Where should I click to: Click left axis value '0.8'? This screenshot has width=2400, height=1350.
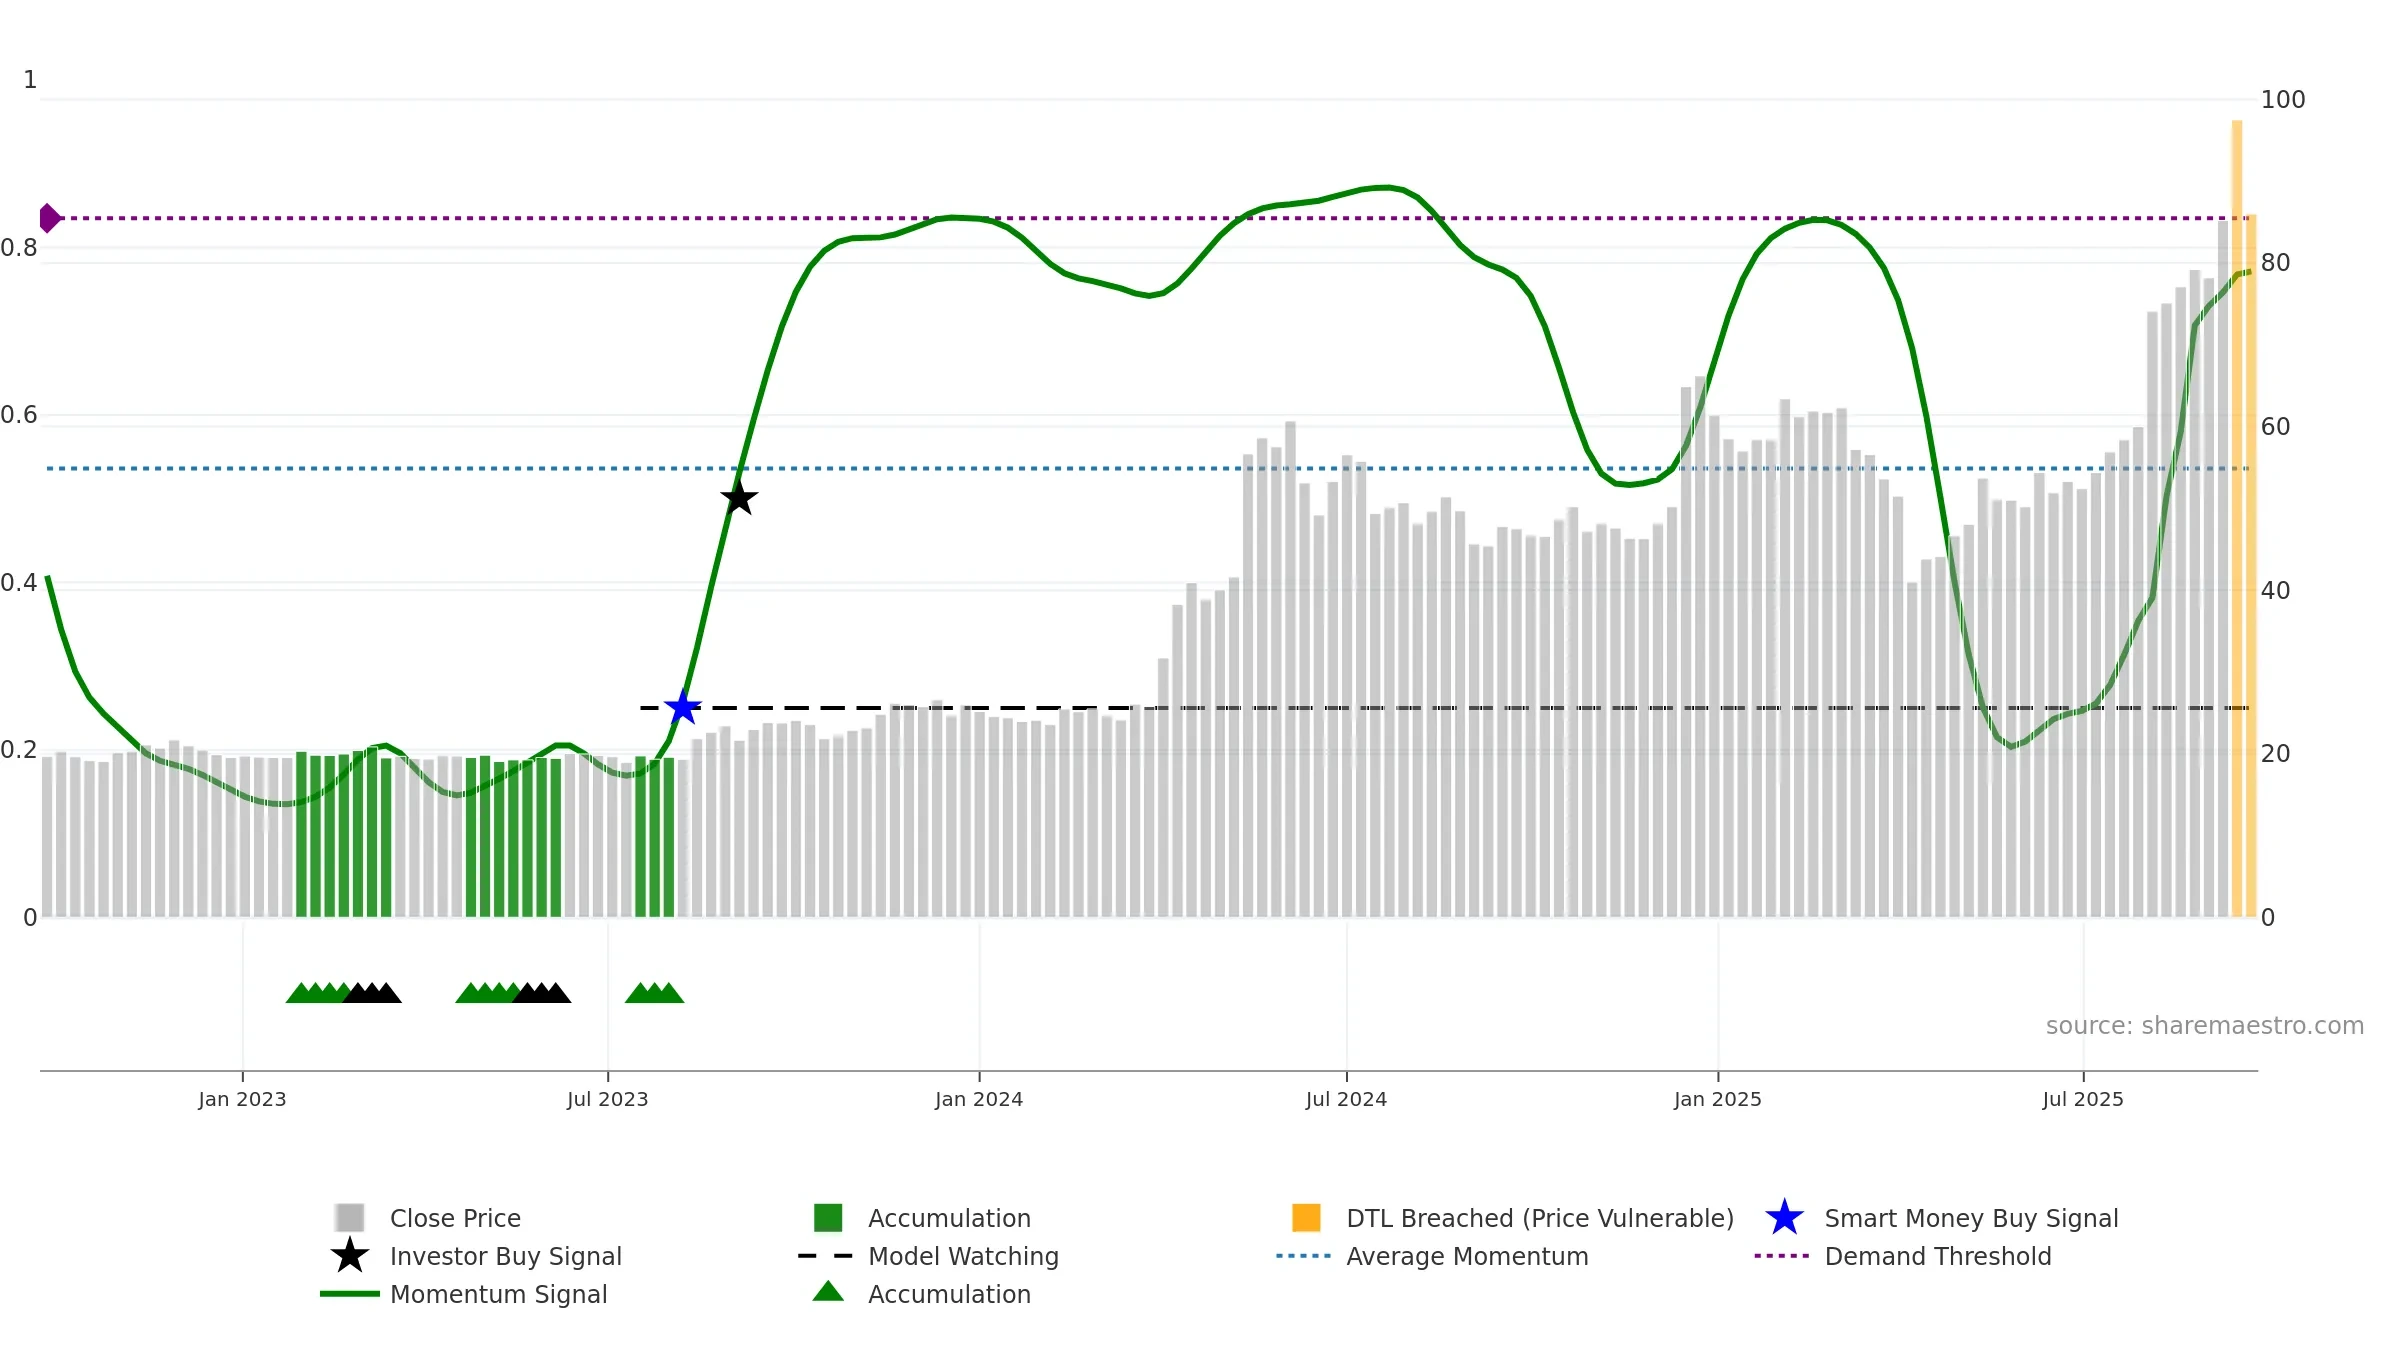(x=19, y=247)
